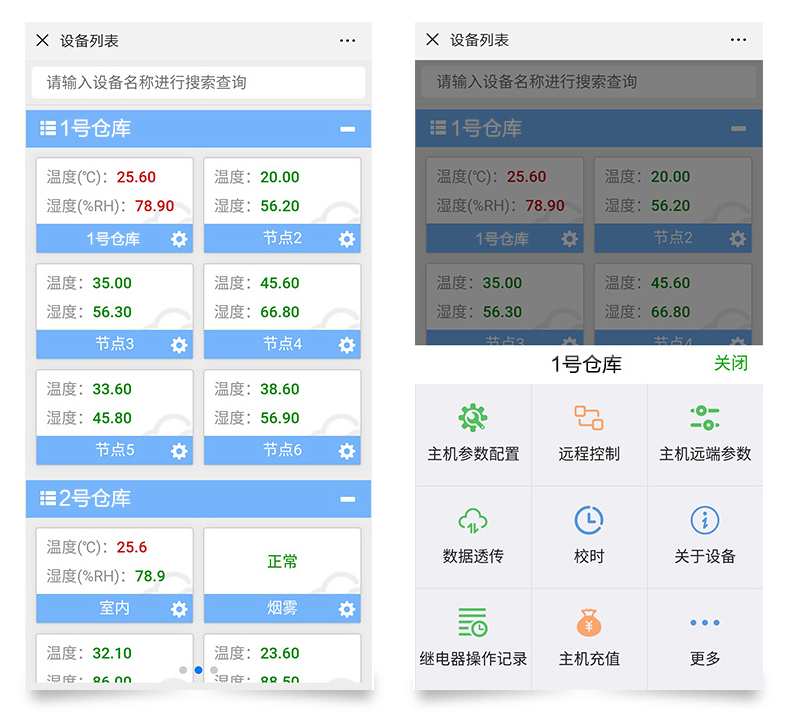Click list icon beside 1号仓库 header, left screen

coord(48,128)
